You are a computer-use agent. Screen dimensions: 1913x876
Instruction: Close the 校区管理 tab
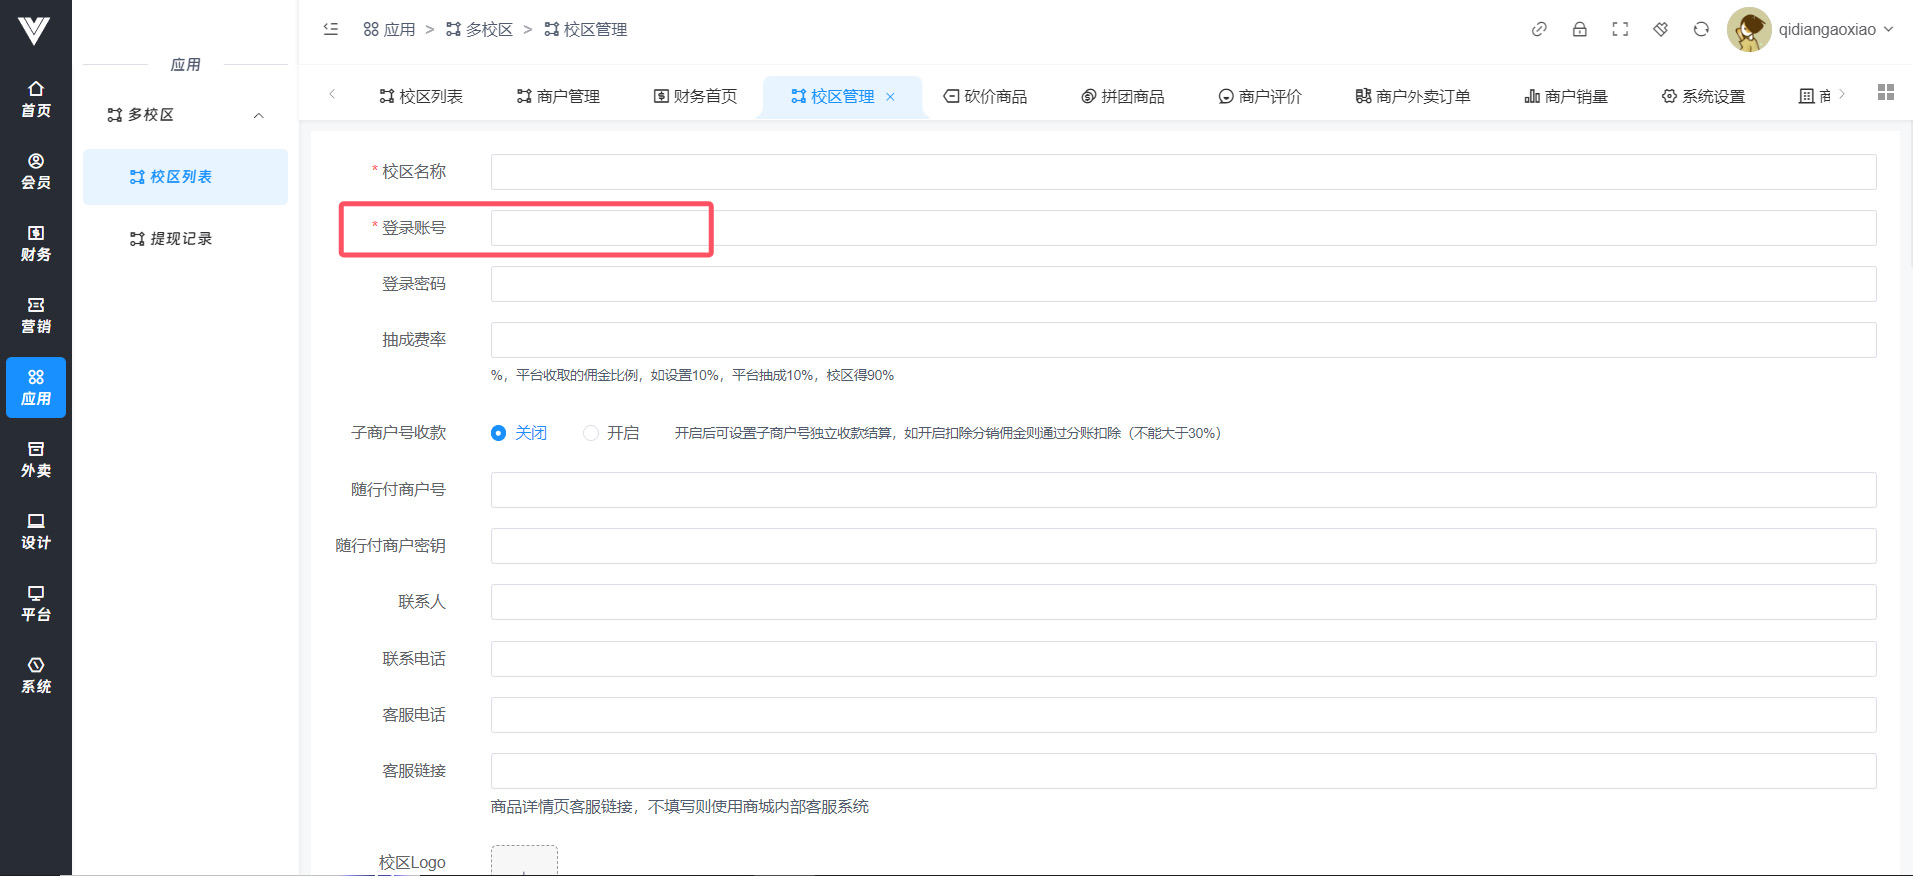click(890, 97)
